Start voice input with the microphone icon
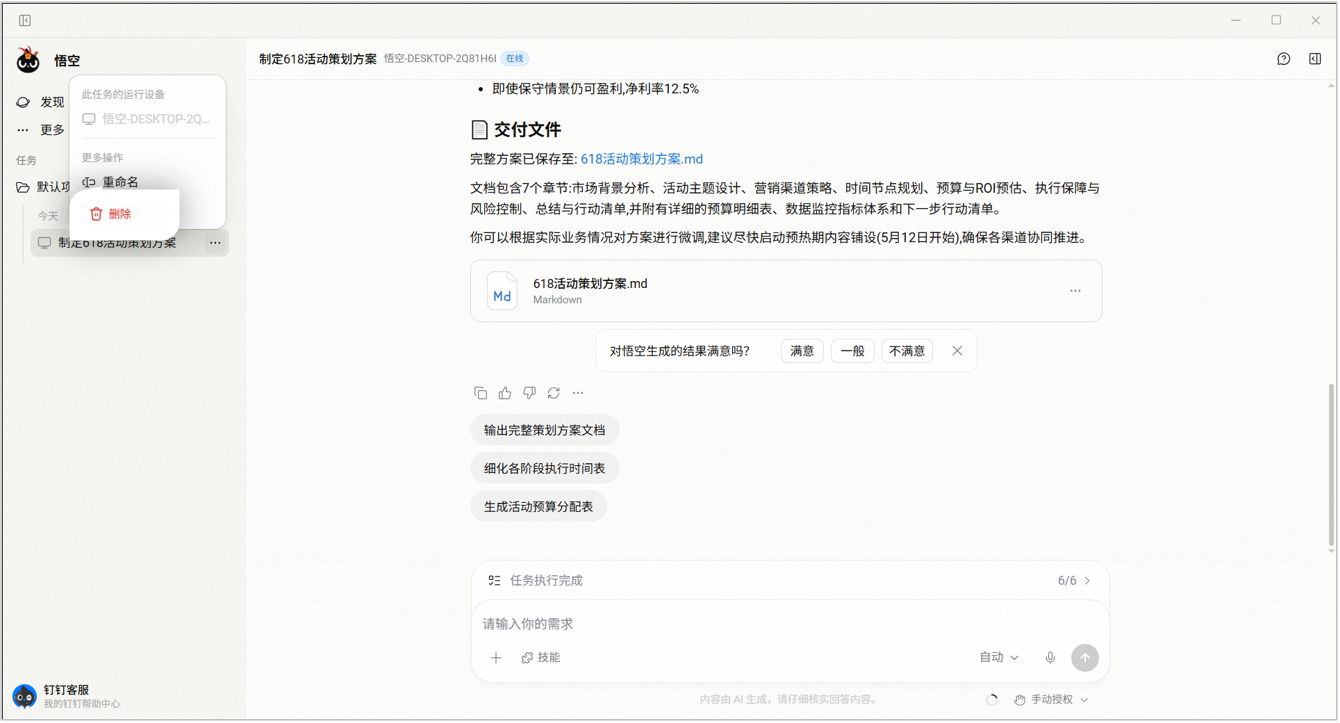The height and width of the screenshot is (723, 1340). point(1050,658)
